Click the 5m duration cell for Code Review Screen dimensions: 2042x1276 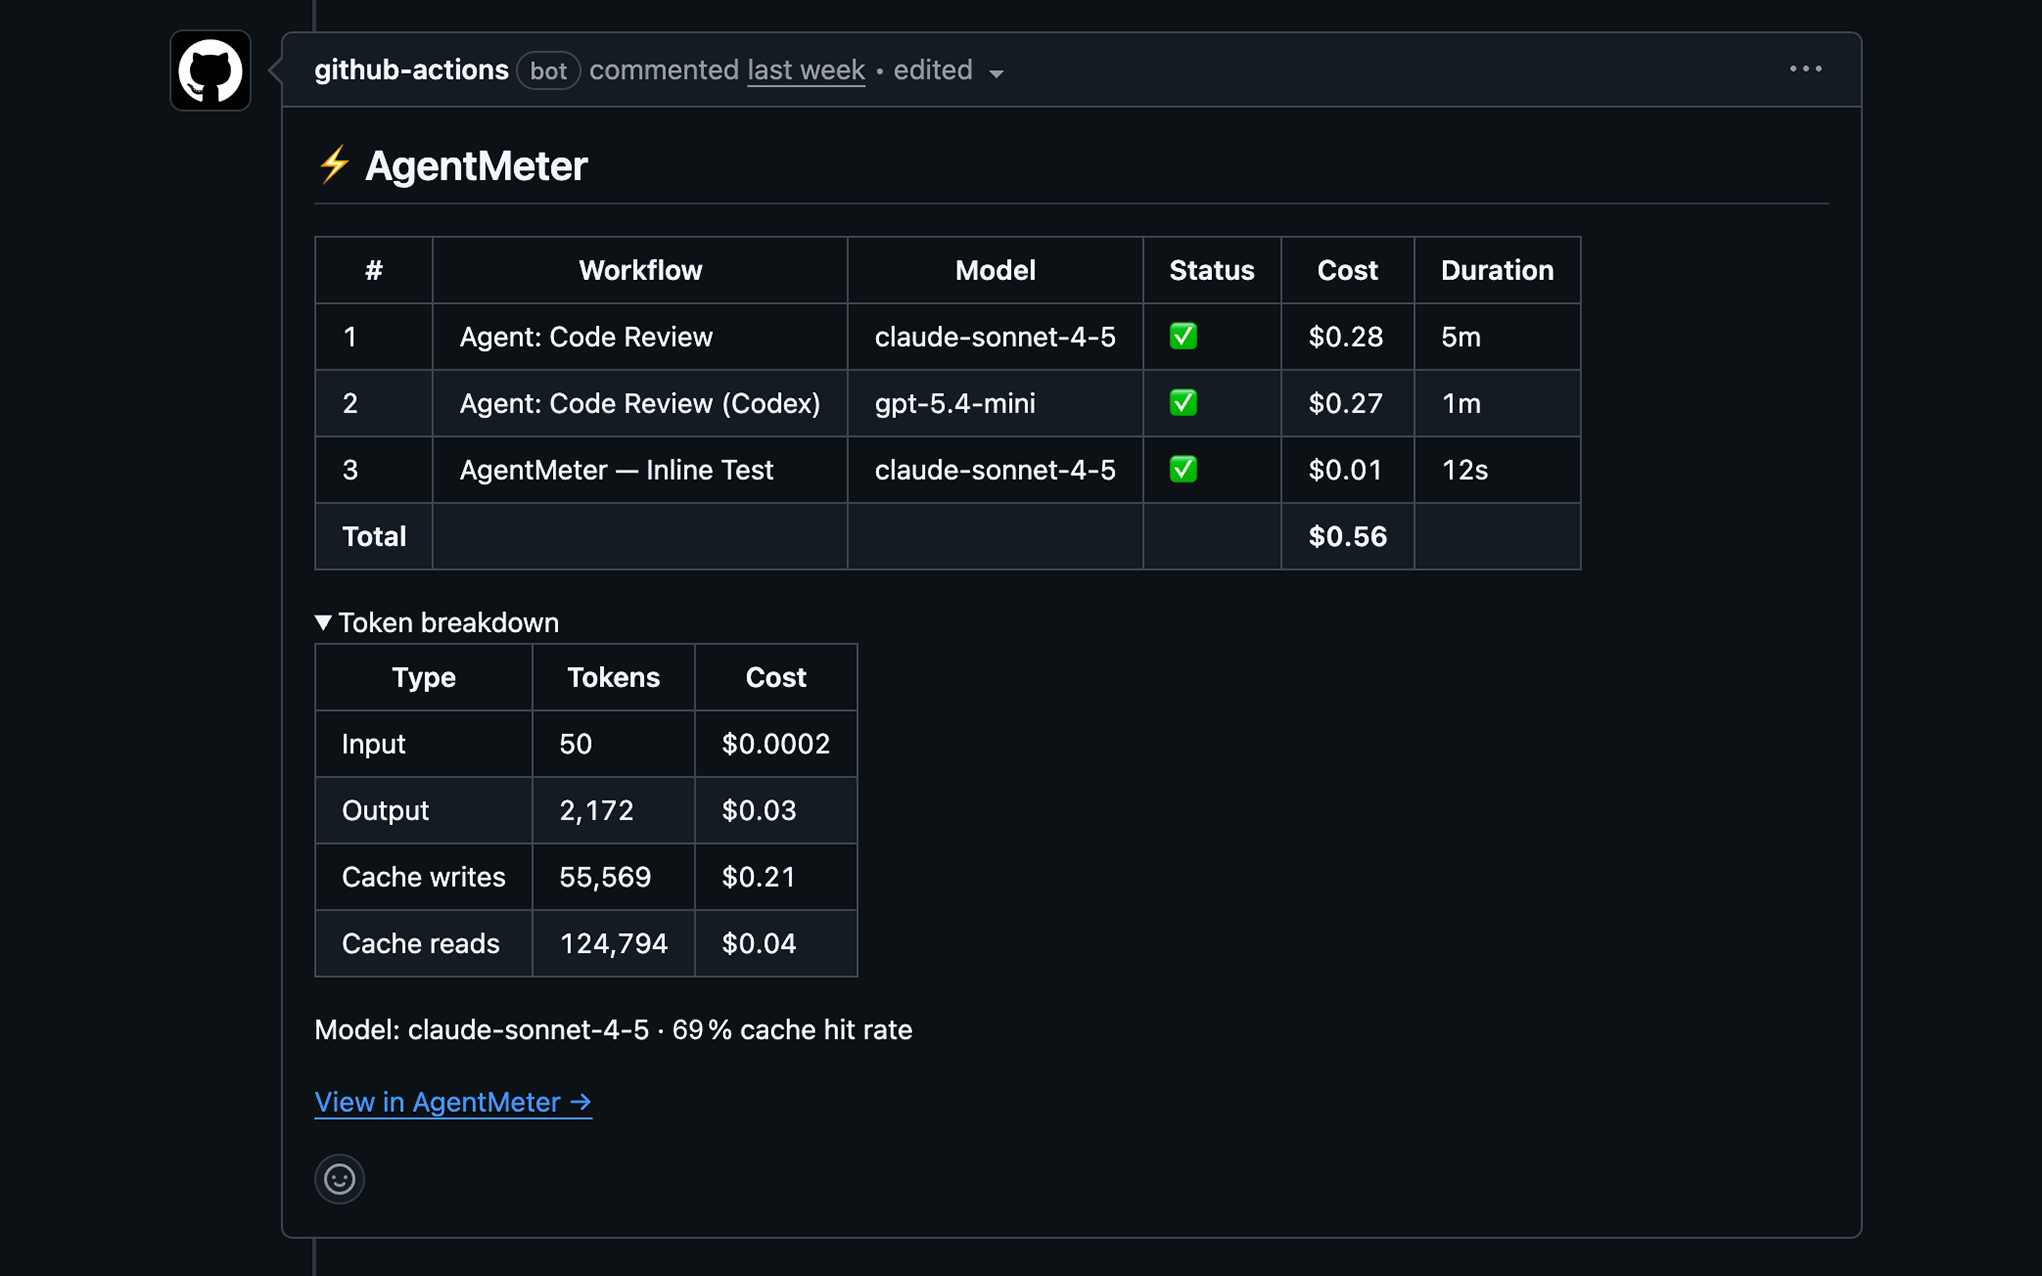click(x=1461, y=337)
